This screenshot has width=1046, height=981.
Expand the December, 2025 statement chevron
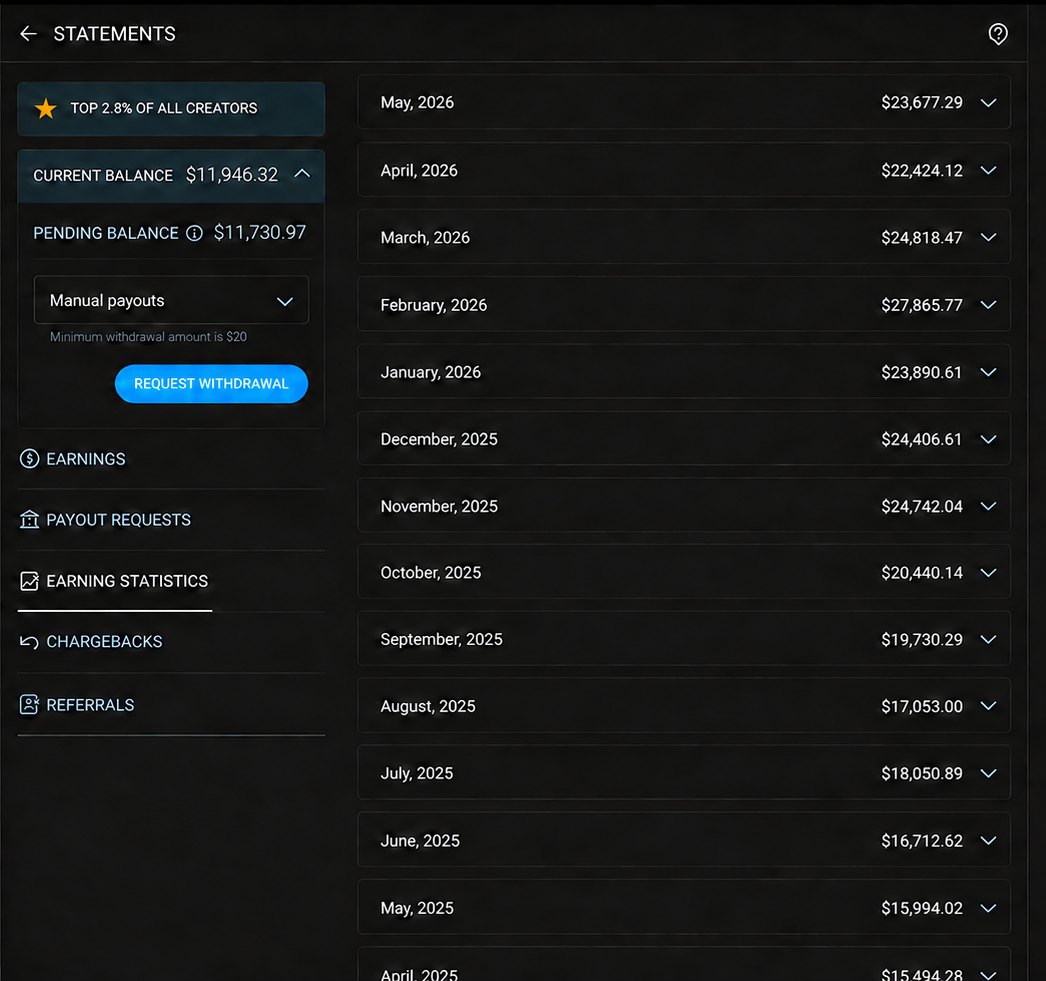pos(988,439)
